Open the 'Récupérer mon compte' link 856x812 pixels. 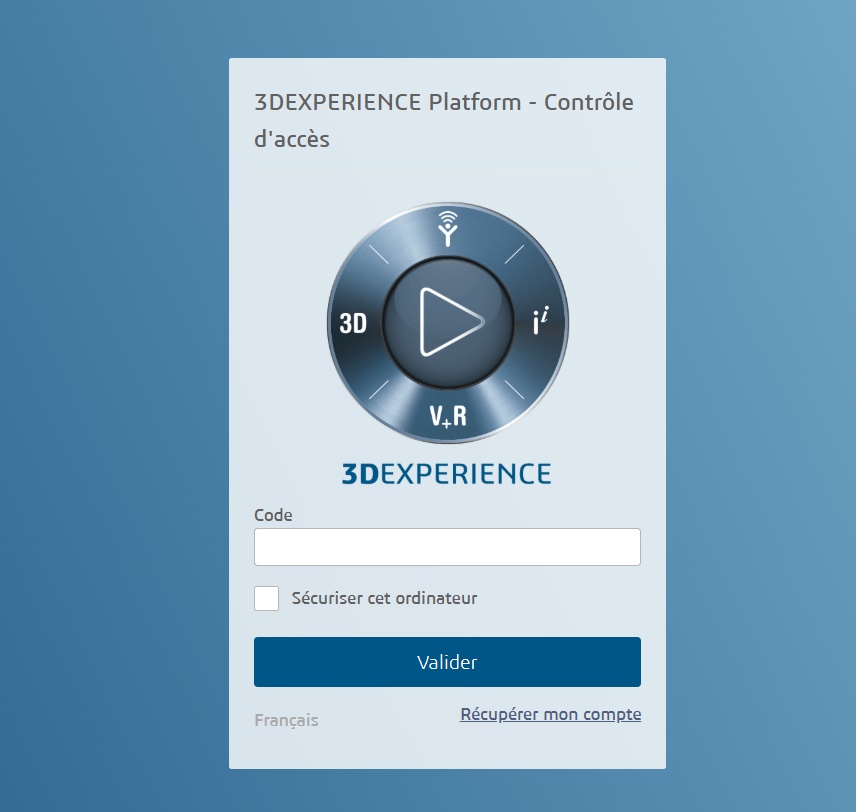550,714
